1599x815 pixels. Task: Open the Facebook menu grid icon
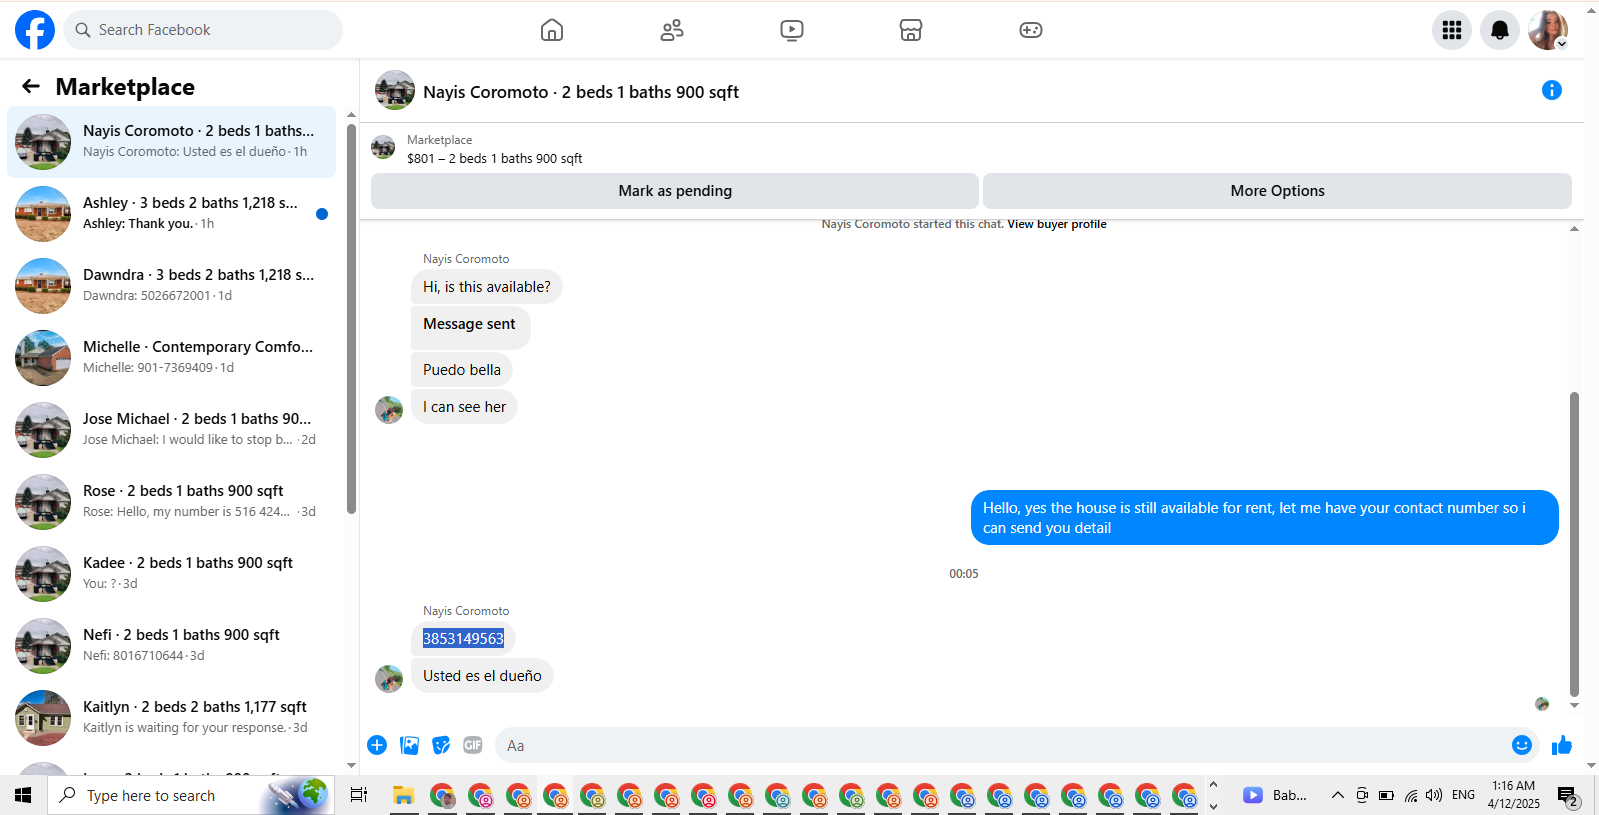coord(1452,30)
